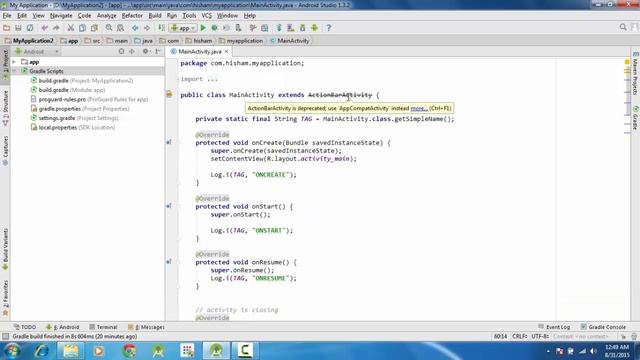Image resolution: width=640 pixels, height=360 pixels.
Task: Toggle the TODO tool window
Action: coord(24,327)
